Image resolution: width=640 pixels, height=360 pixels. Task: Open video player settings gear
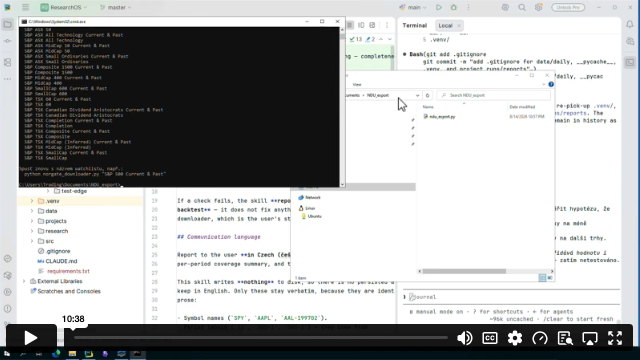pos(515,338)
